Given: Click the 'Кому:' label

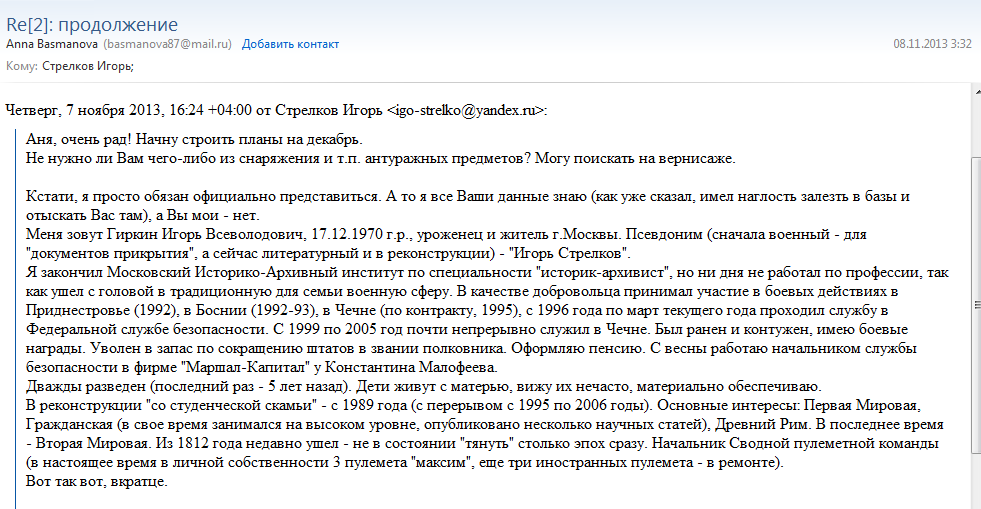Looking at the screenshot, I should click(x=22, y=66).
